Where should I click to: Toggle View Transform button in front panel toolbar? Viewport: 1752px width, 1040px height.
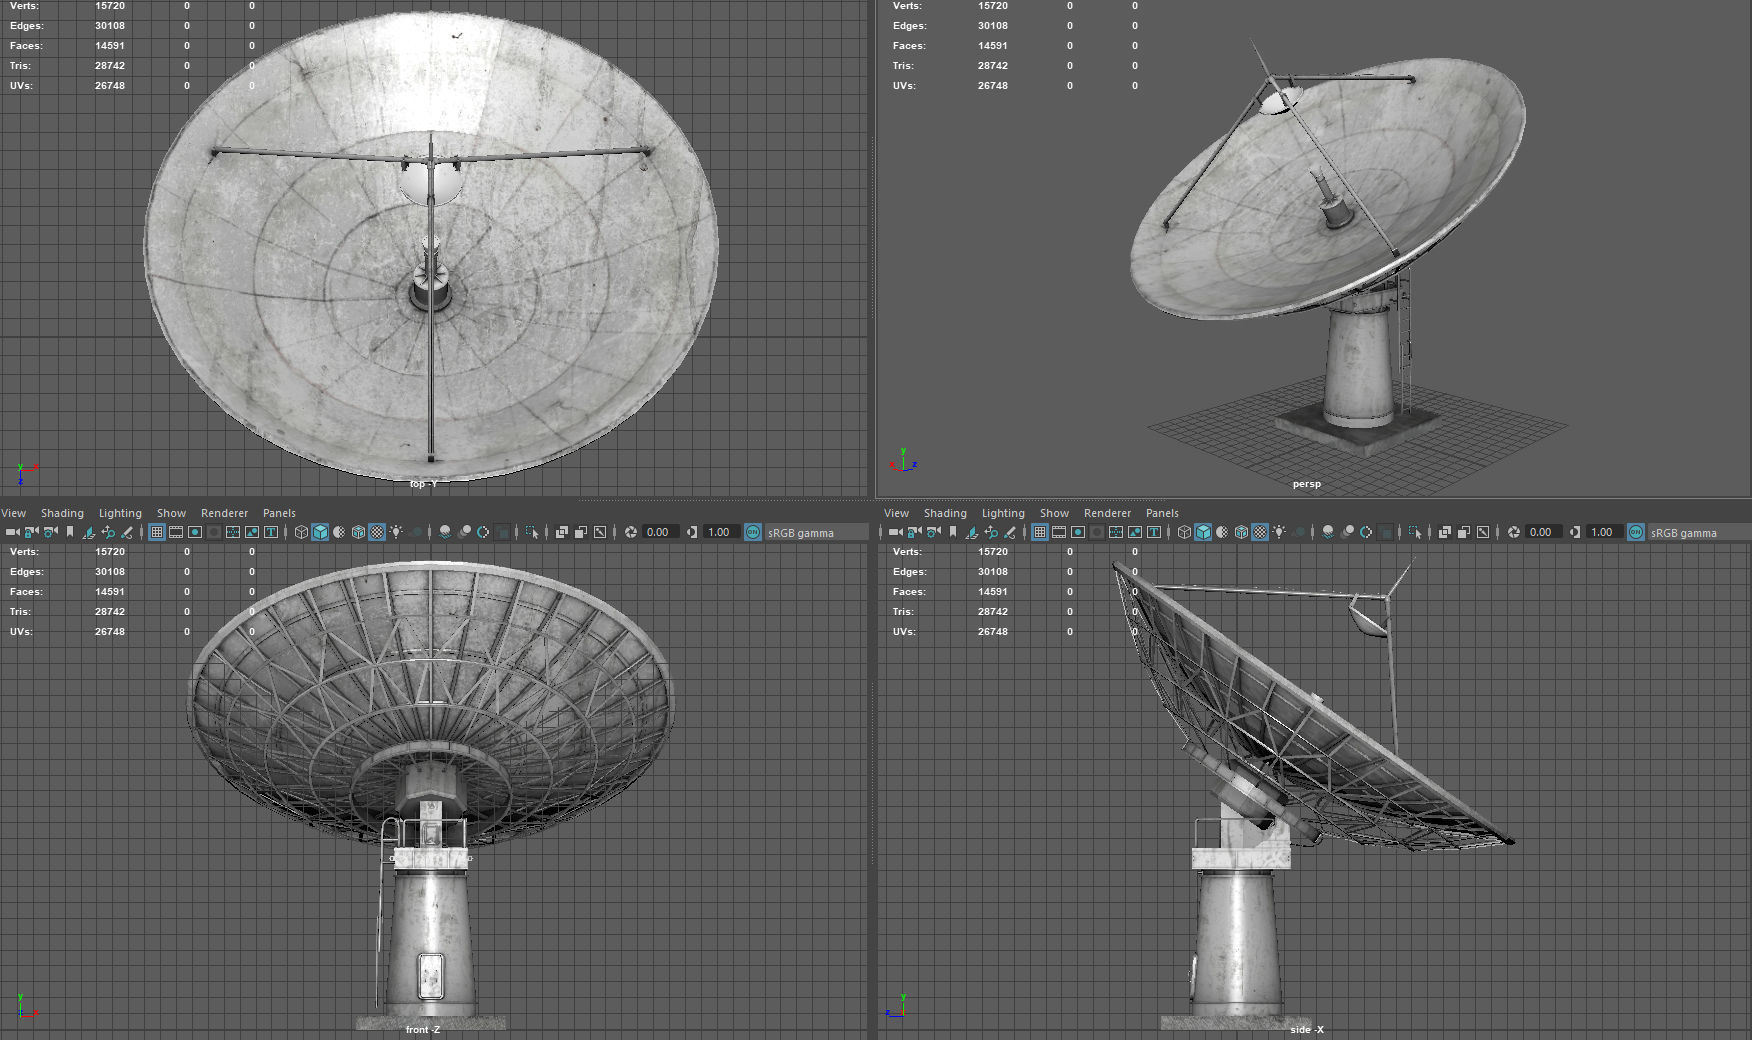tap(753, 532)
